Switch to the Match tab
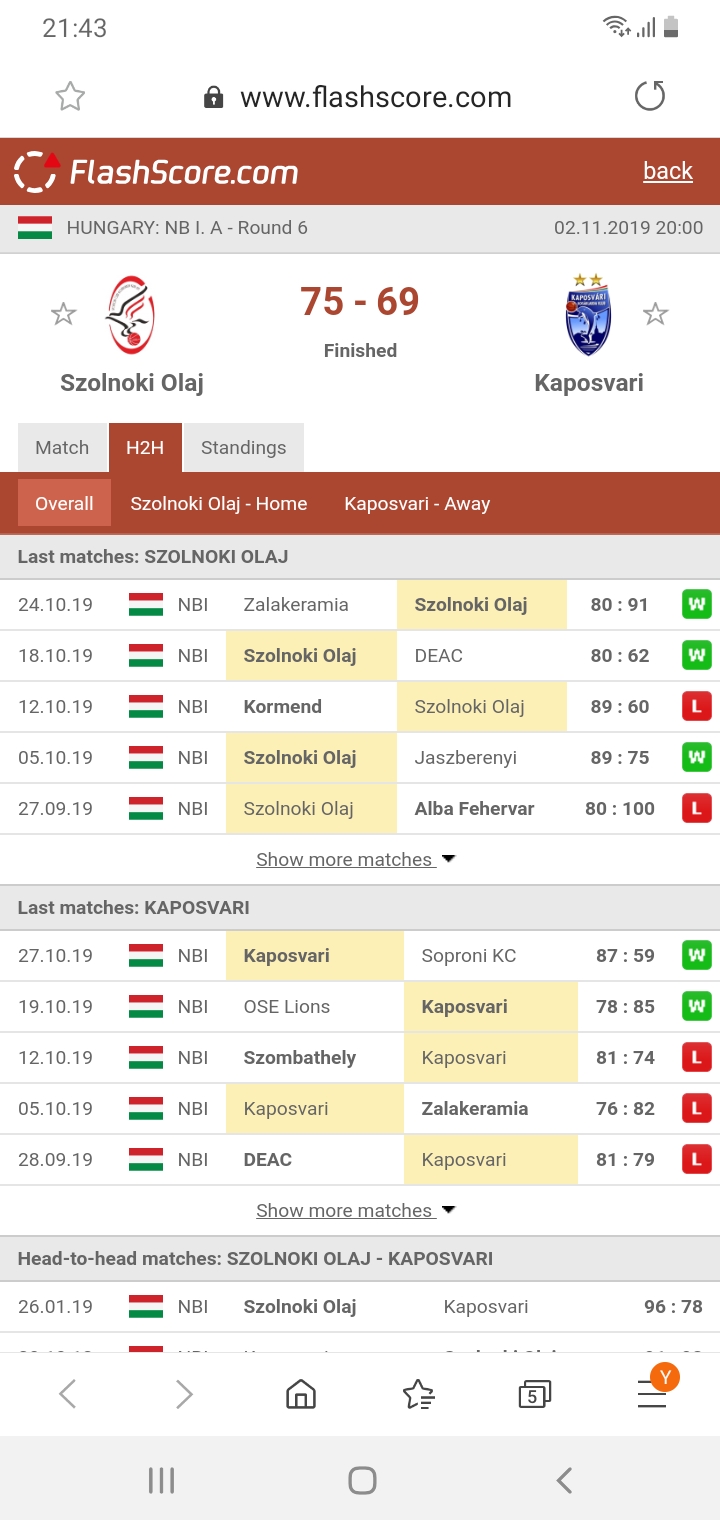The image size is (720, 1520). [x=62, y=447]
